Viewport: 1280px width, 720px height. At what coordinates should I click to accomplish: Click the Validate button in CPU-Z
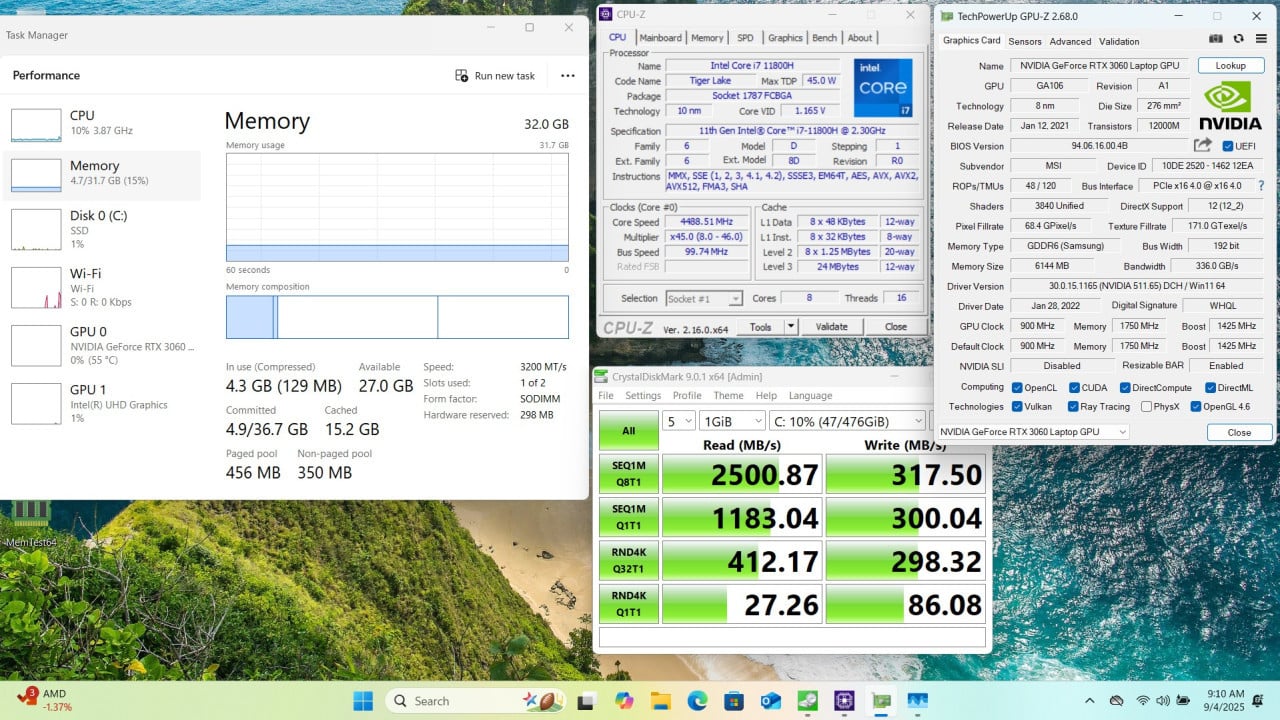click(831, 326)
